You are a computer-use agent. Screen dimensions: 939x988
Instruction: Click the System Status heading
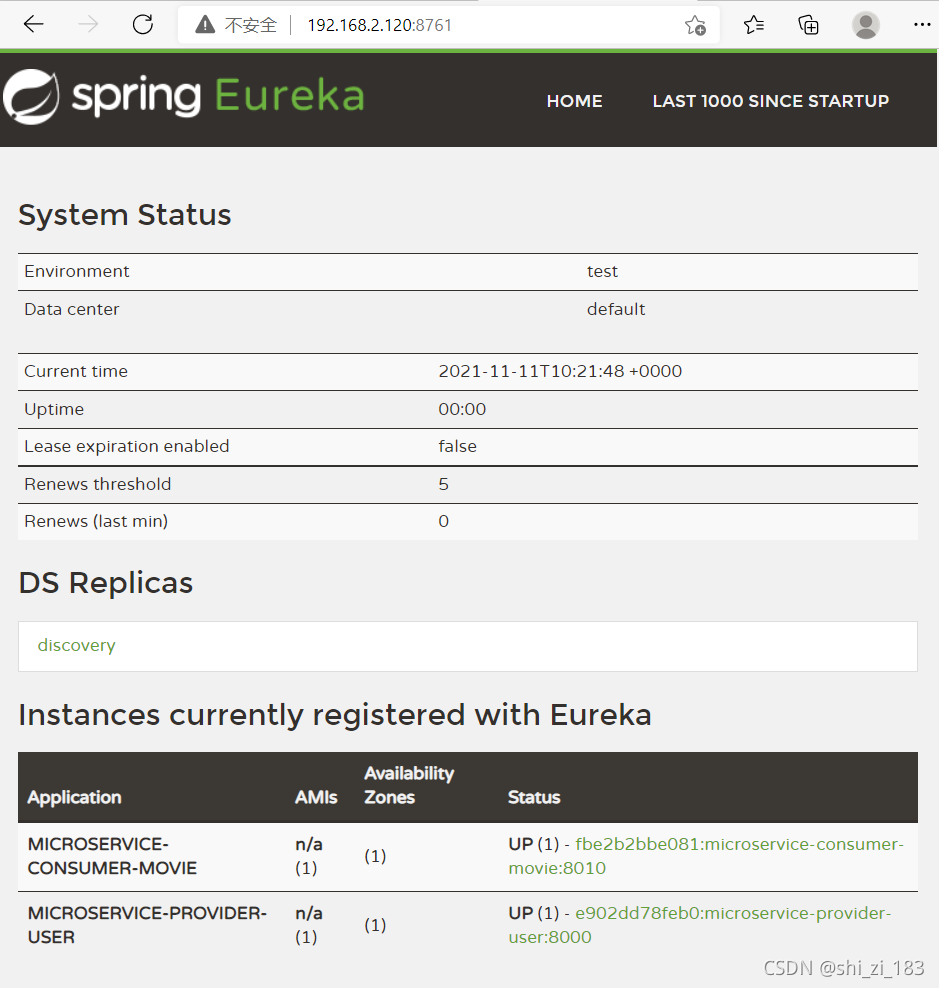125,215
